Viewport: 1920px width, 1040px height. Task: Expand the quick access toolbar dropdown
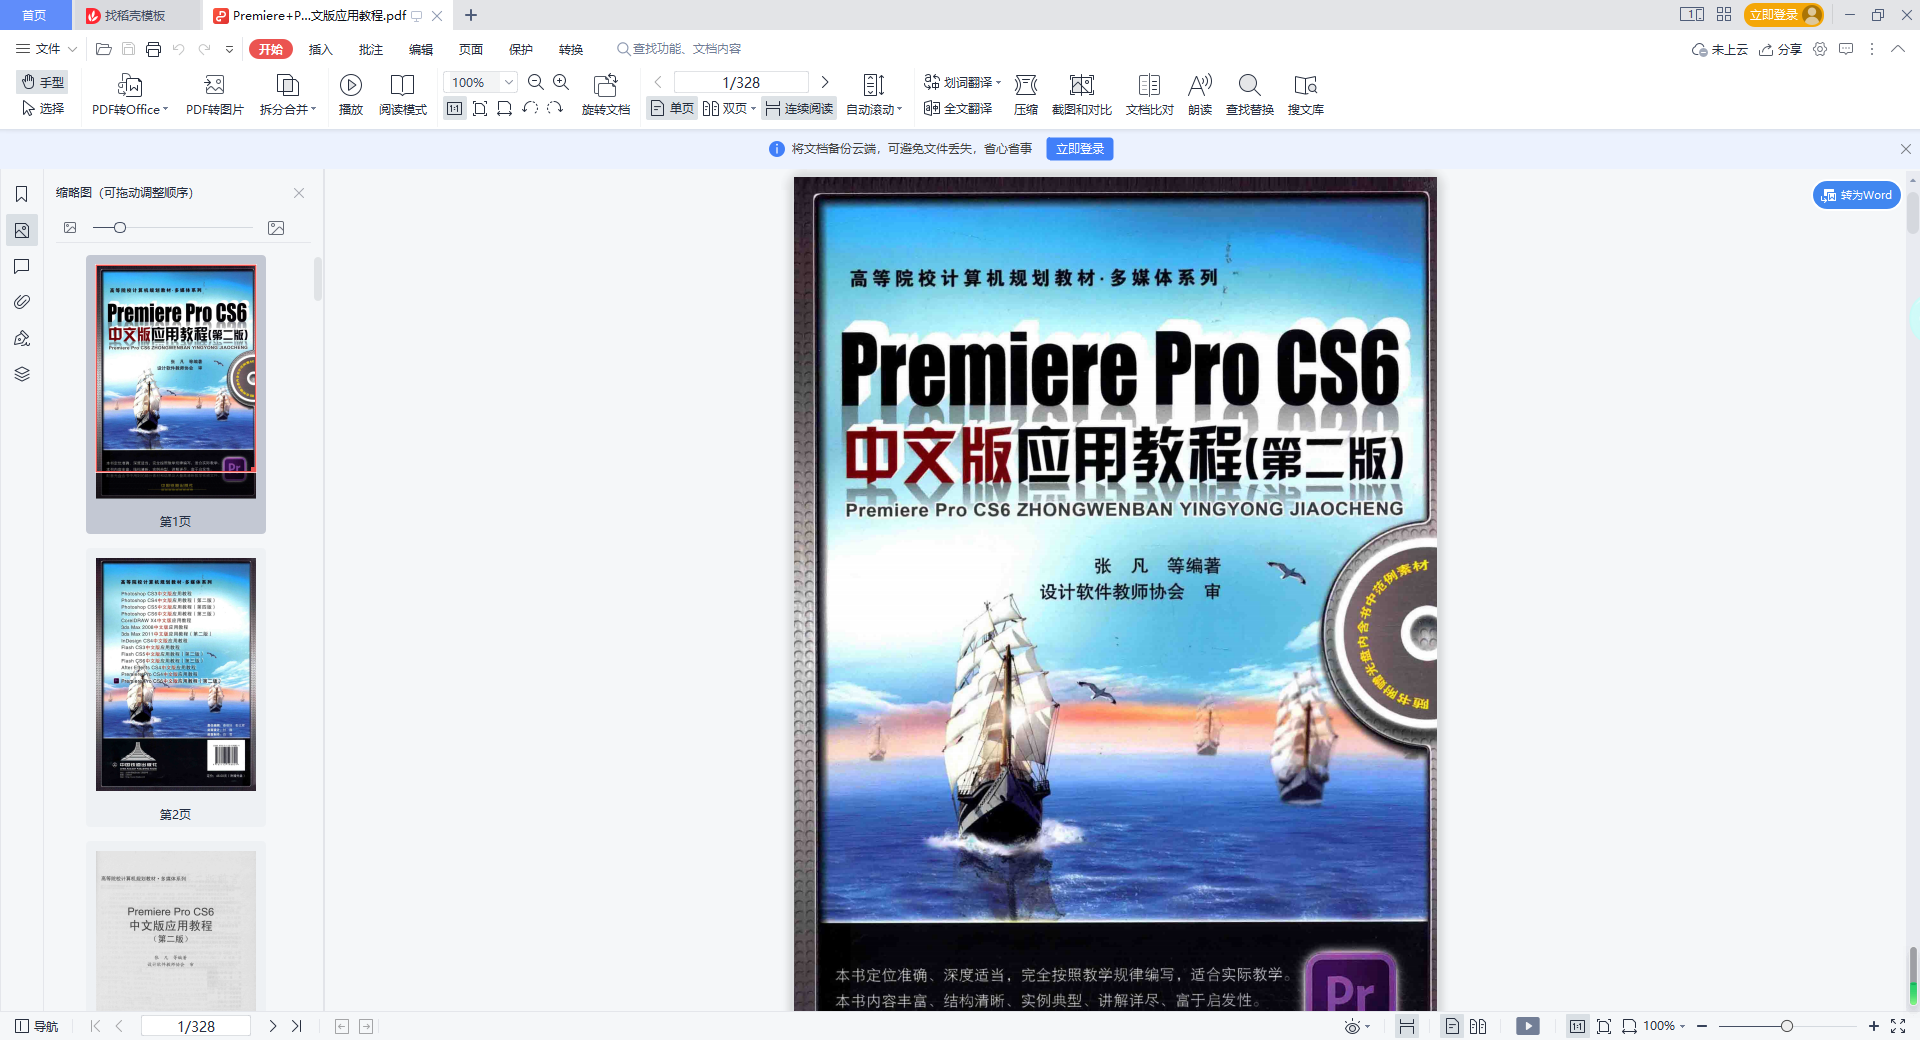(229, 49)
